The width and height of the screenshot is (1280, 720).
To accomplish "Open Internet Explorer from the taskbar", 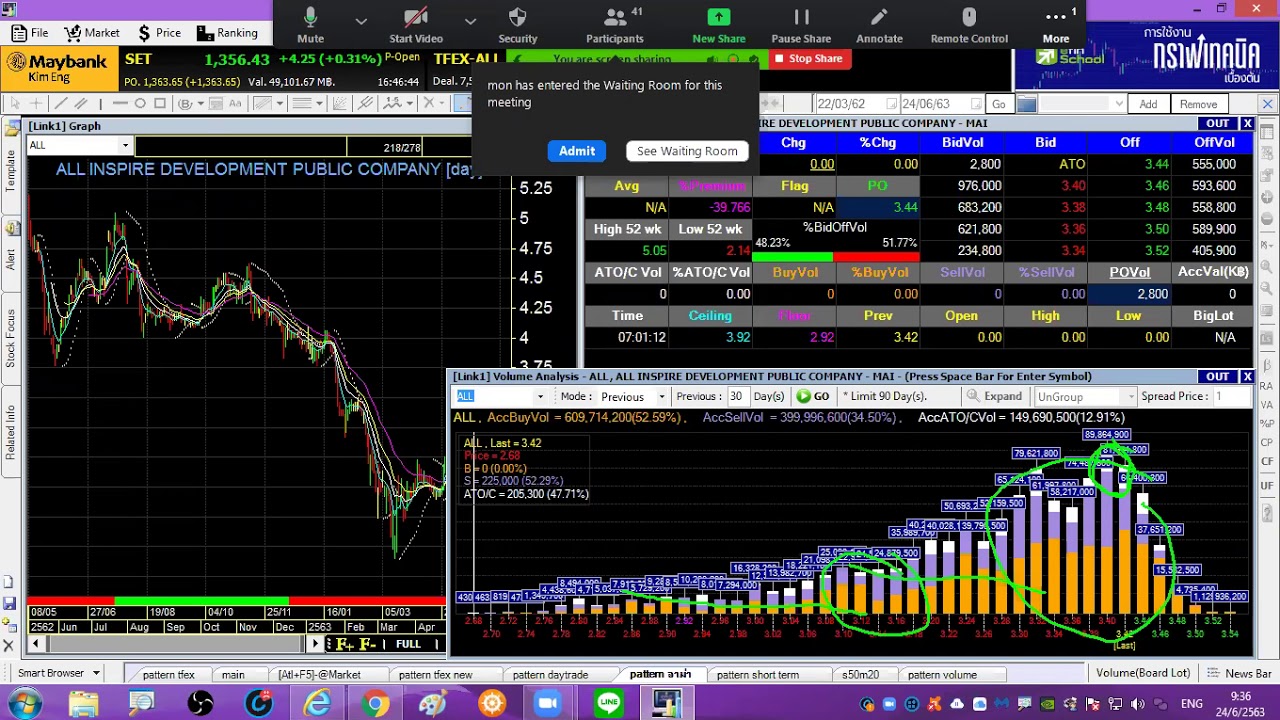I will 317,704.
